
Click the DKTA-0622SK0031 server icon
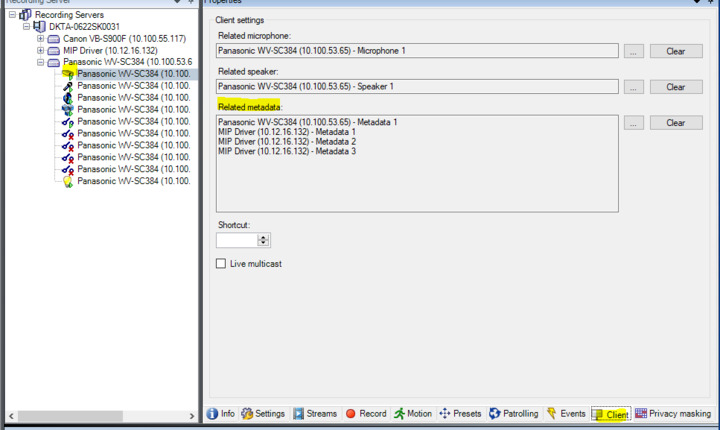tap(39, 27)
